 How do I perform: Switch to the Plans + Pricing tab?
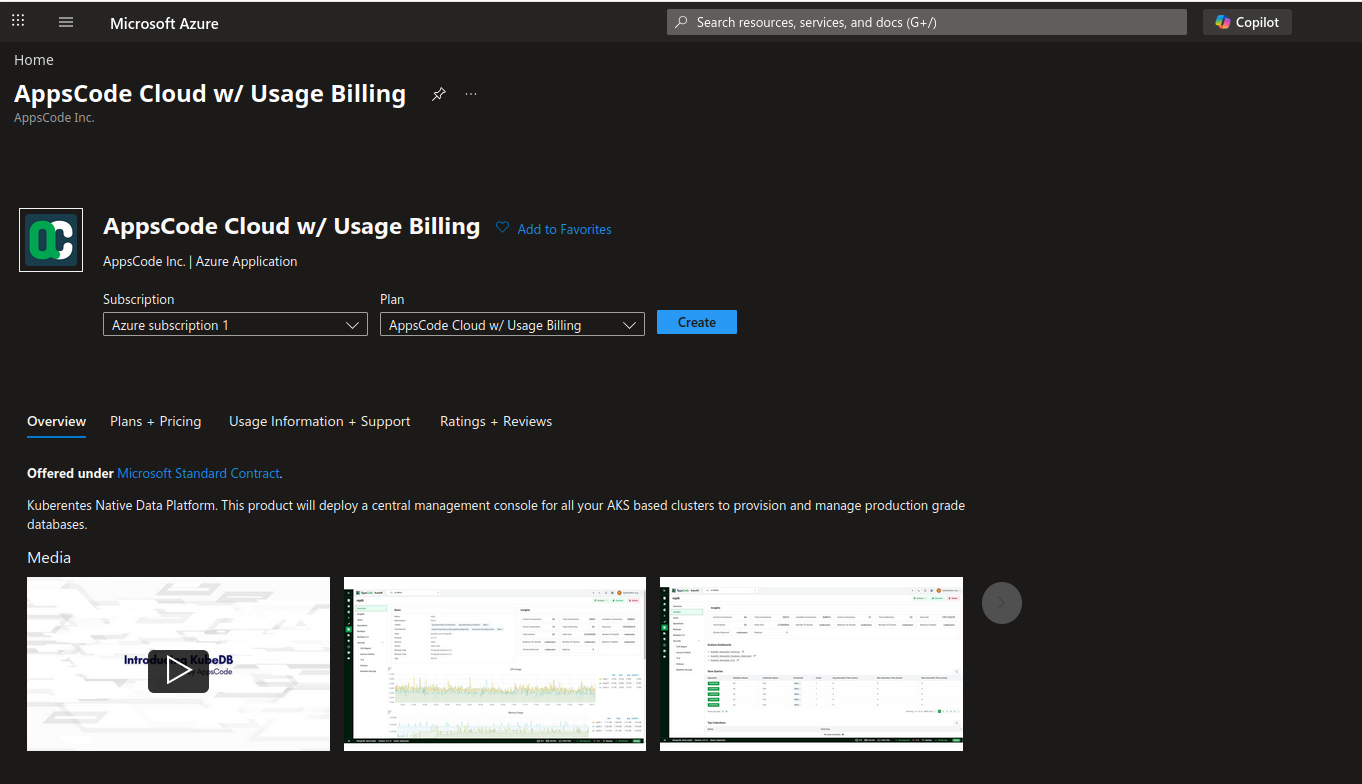click(x=155, y=421)
